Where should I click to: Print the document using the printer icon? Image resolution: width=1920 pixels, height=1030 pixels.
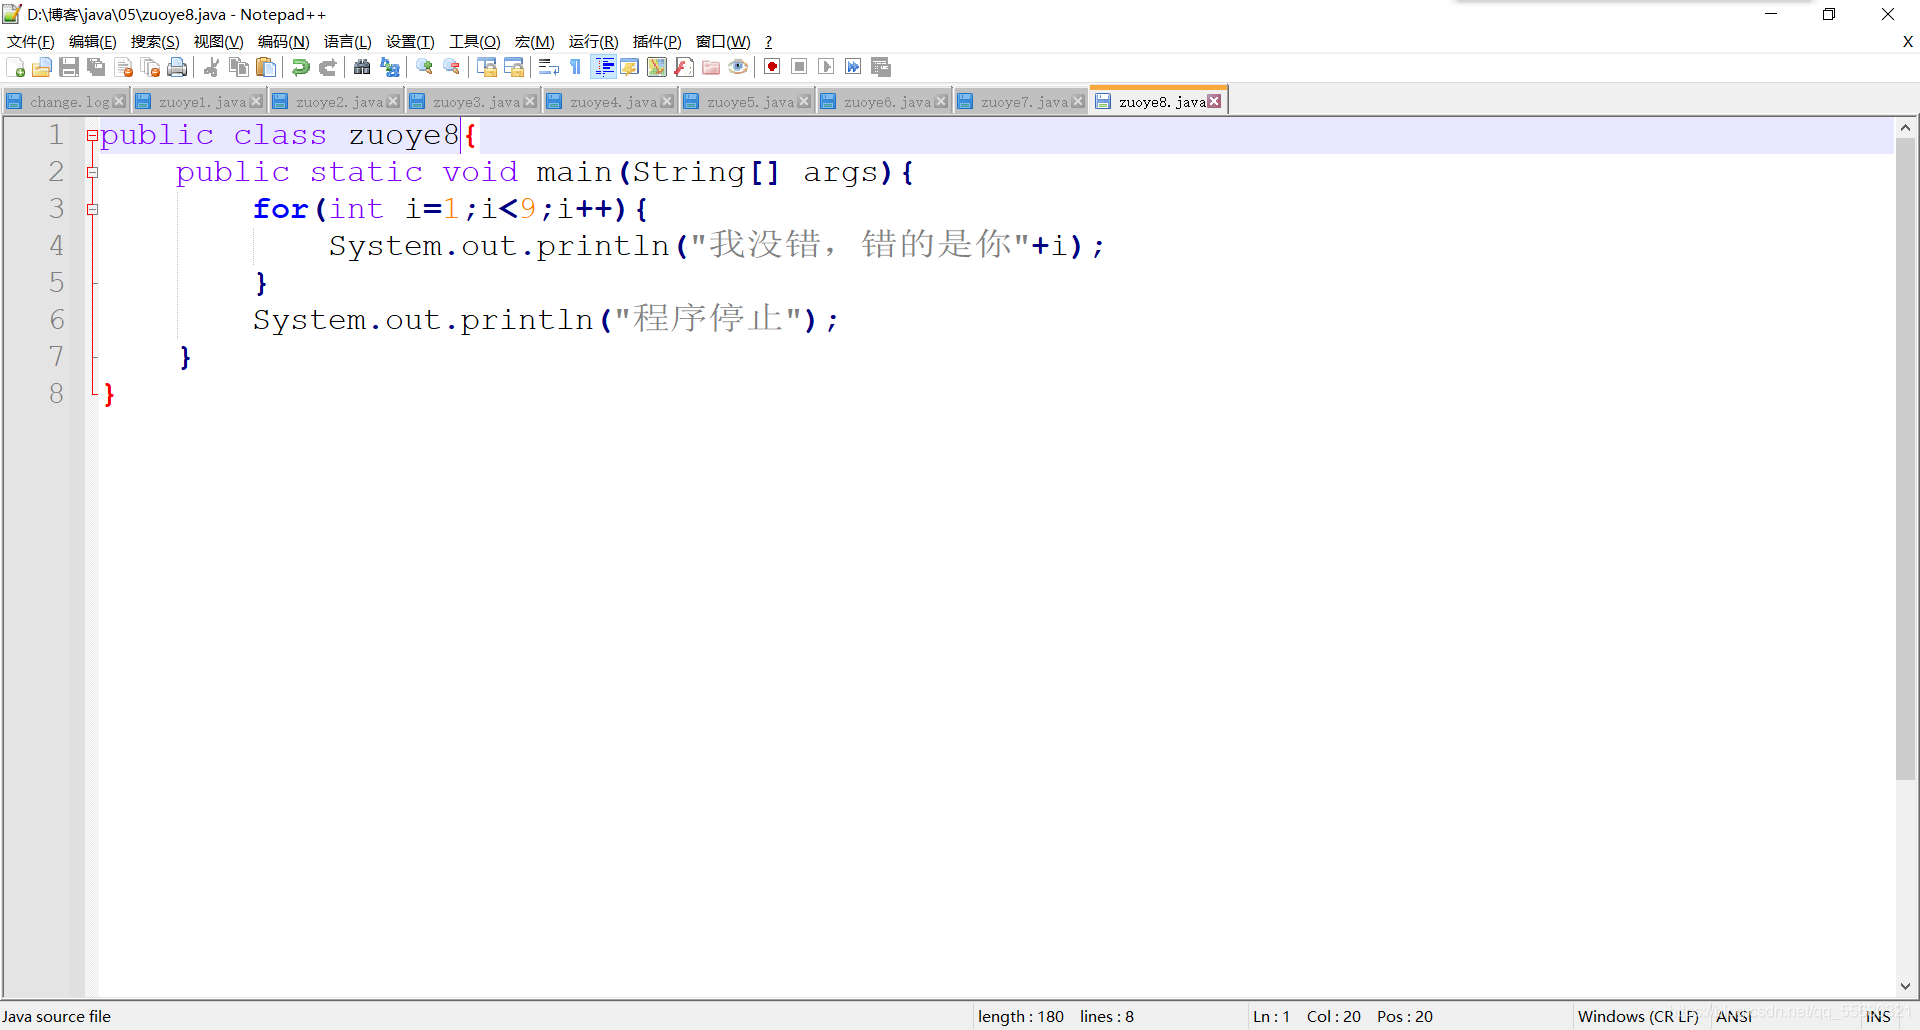177,67
